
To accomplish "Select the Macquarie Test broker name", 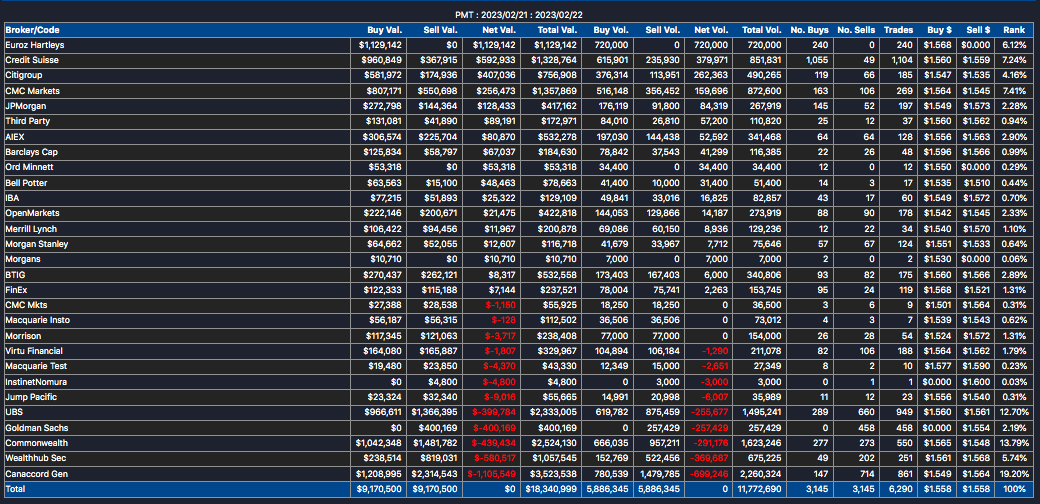I will click(36, 365).
